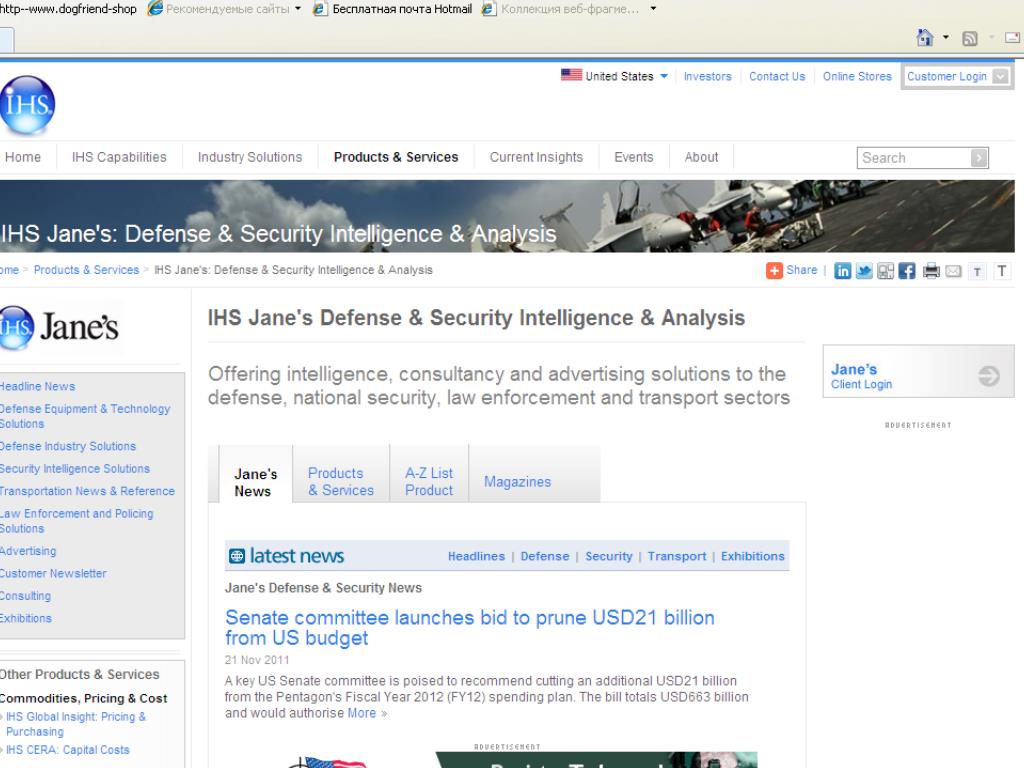The image size is (1024, 768).
Task: Filter latest news by Transport
Action: coord(677,556)
